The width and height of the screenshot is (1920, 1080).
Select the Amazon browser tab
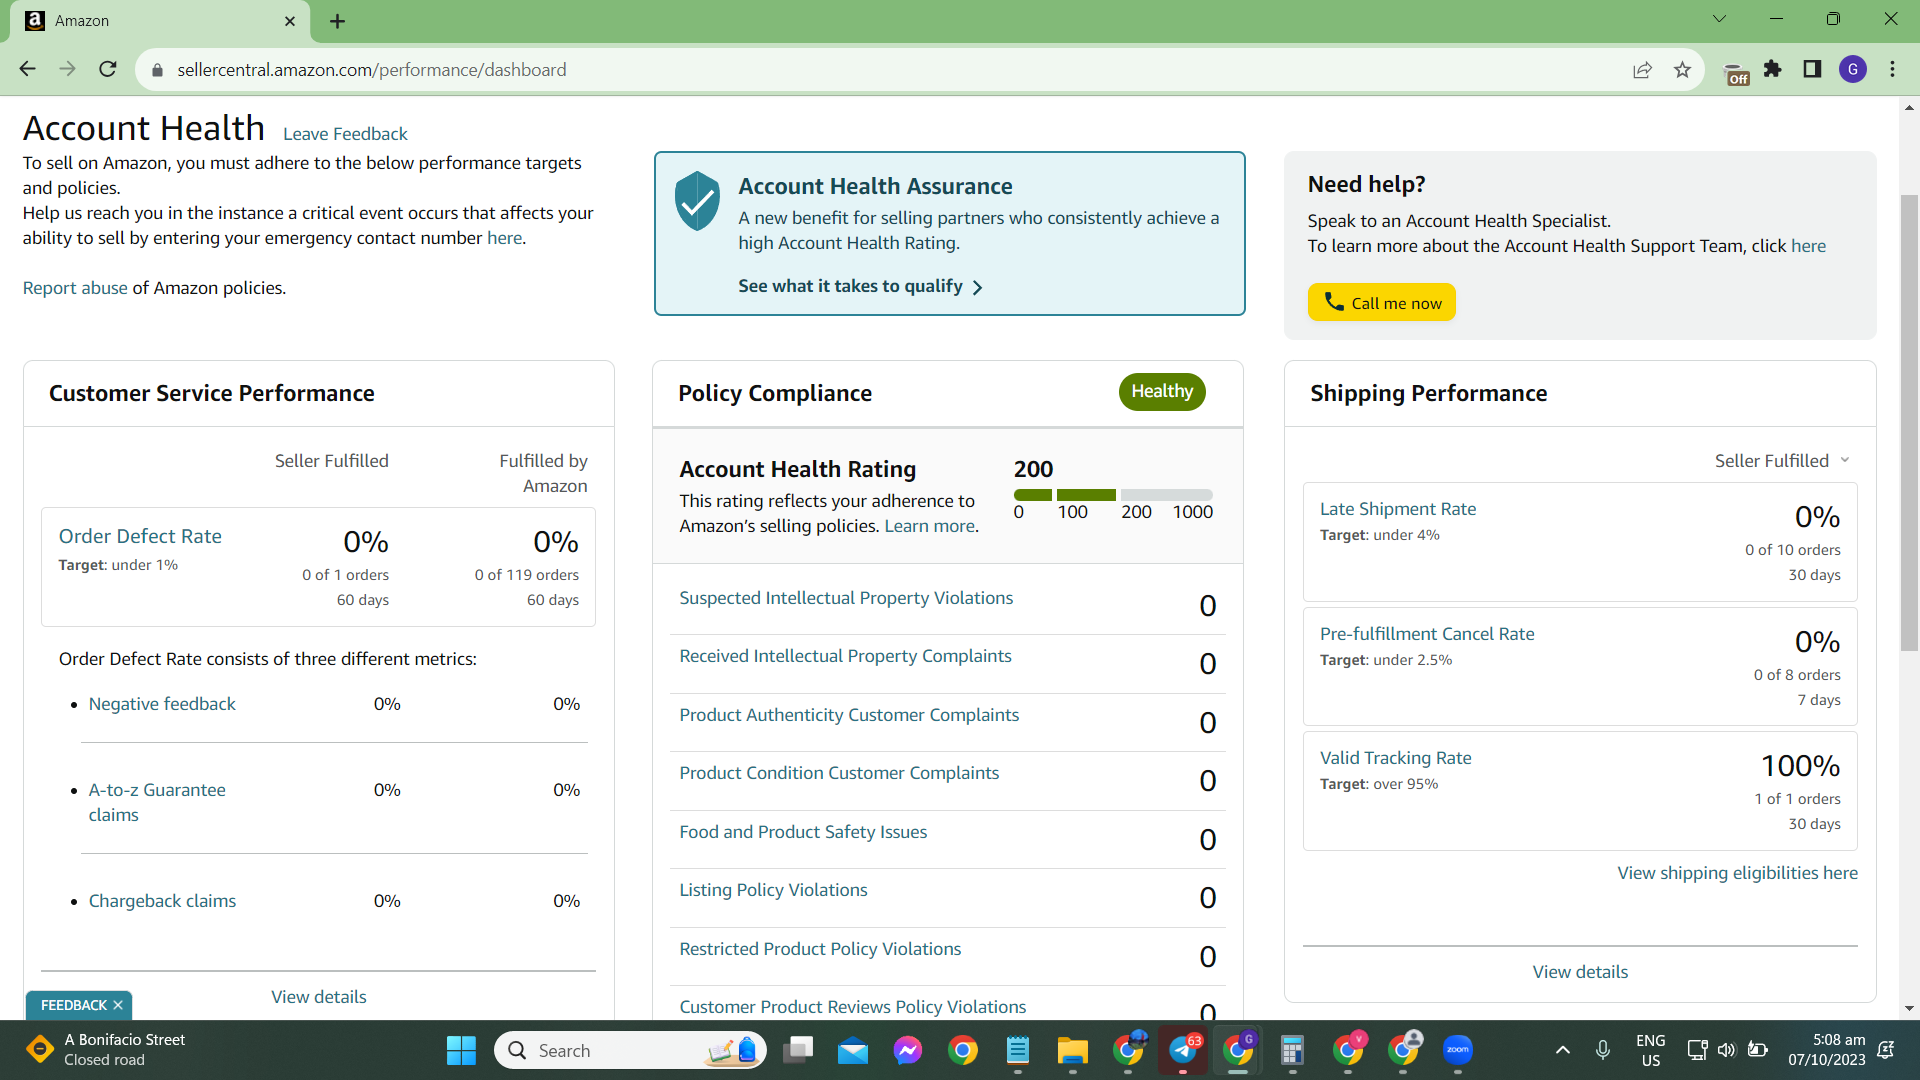(x=160, y=21)
